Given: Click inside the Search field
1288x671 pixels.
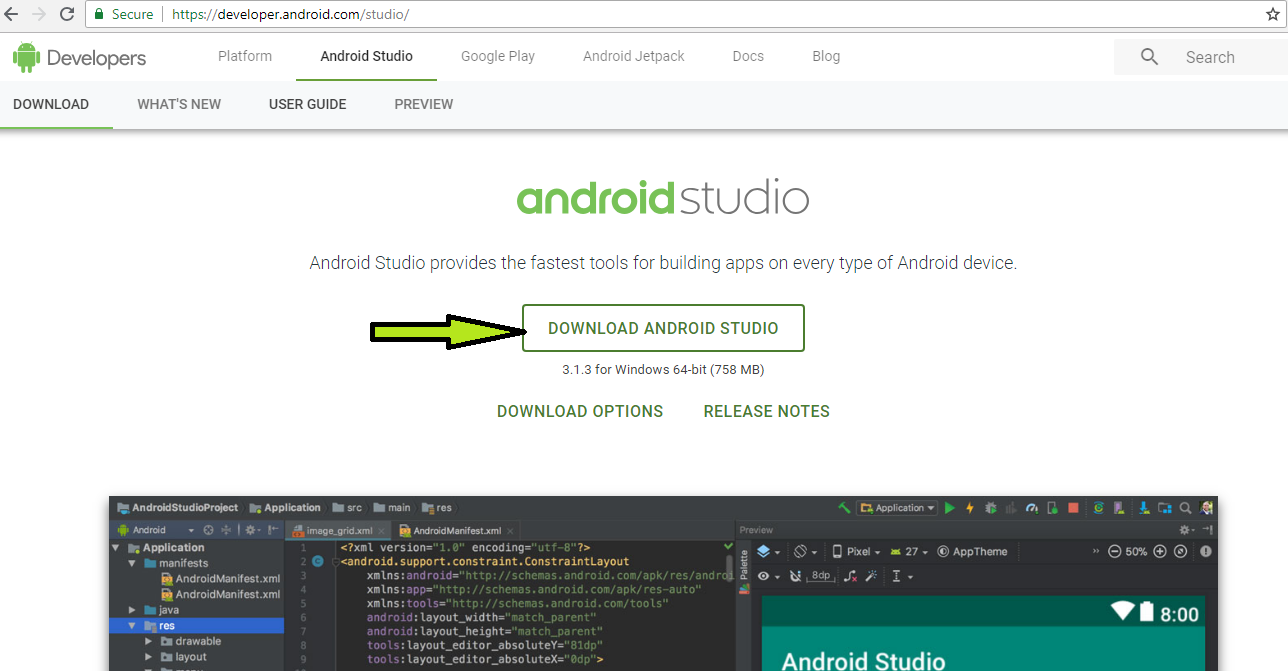Looking at the screenshot, I should (1210, 57).
